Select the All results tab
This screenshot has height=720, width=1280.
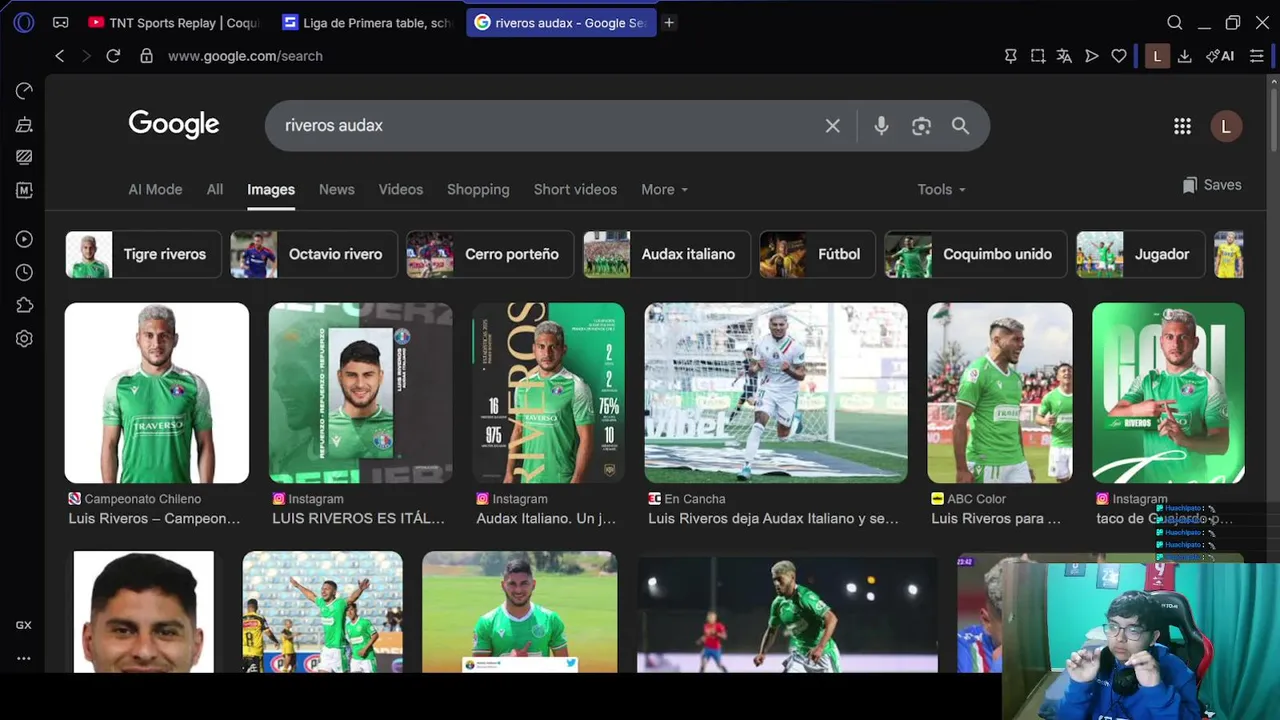tap(215, 189)
